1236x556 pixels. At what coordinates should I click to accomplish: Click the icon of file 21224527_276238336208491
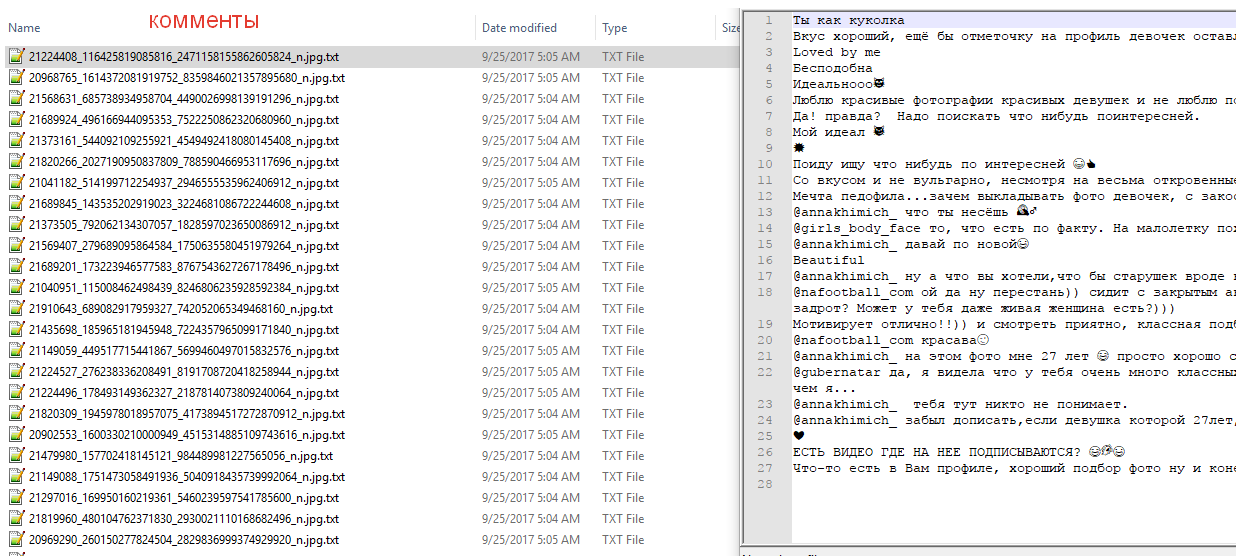16,372
